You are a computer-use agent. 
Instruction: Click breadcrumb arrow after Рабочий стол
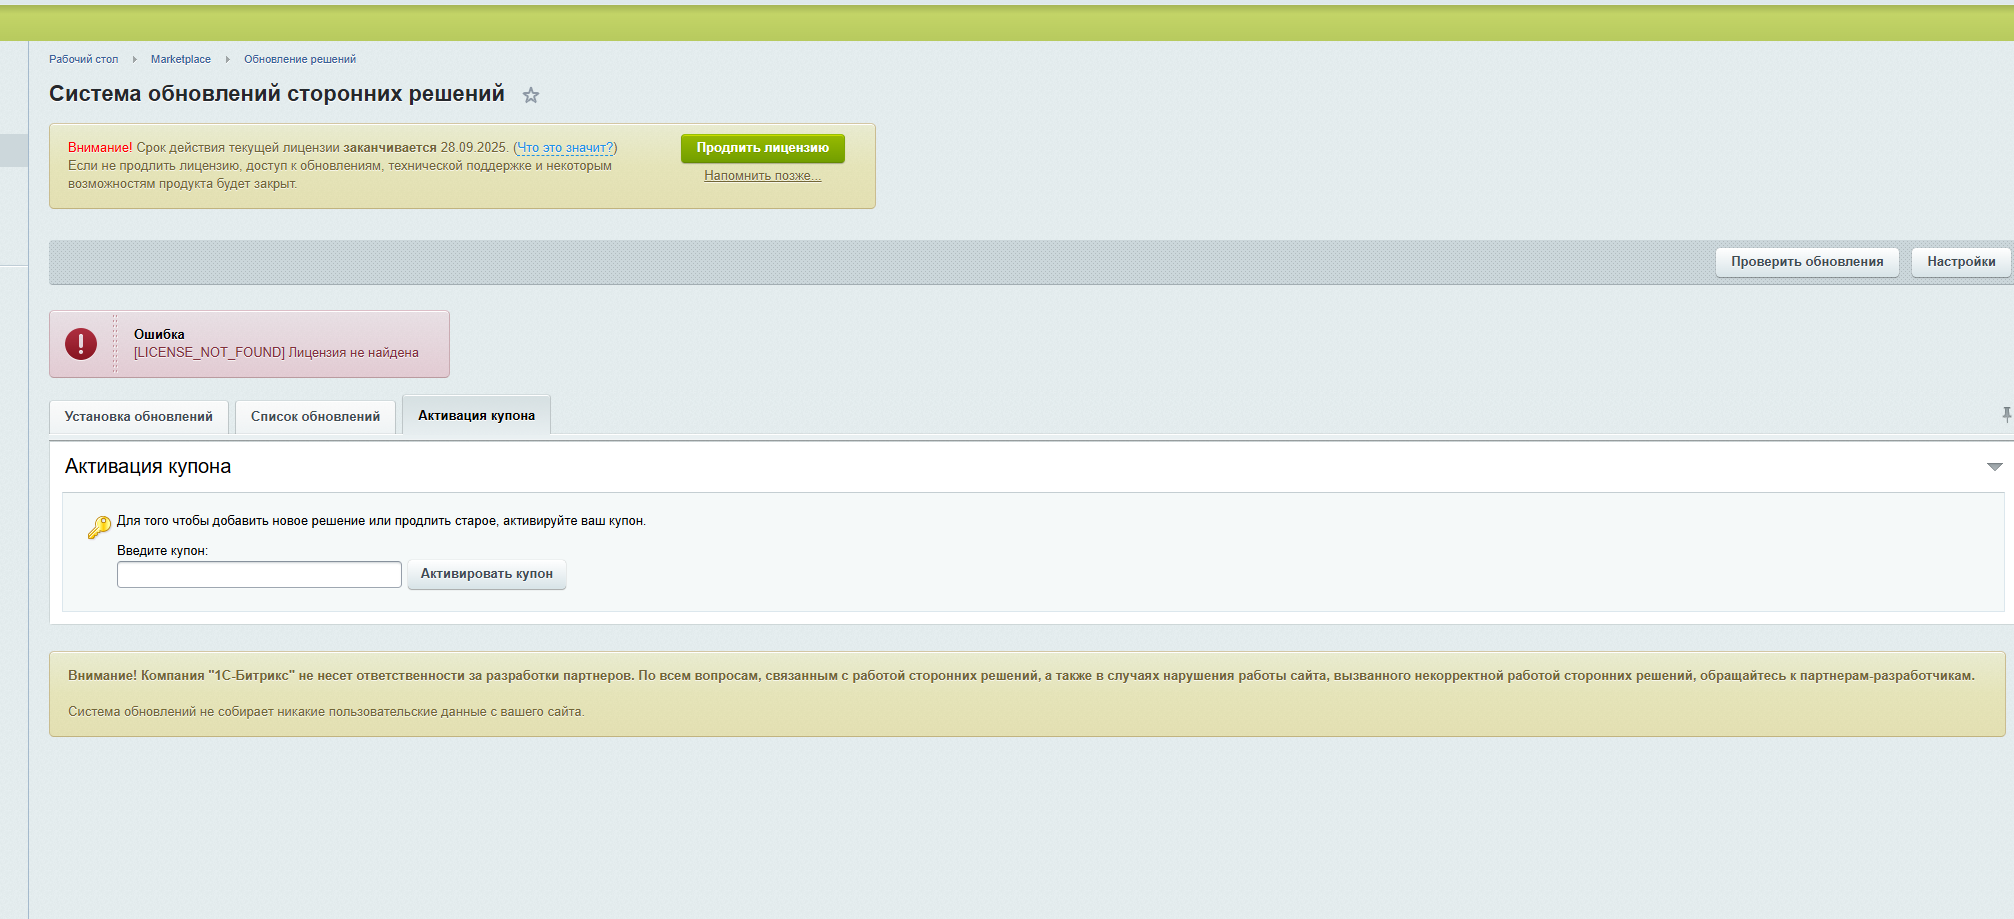point(134,59)
